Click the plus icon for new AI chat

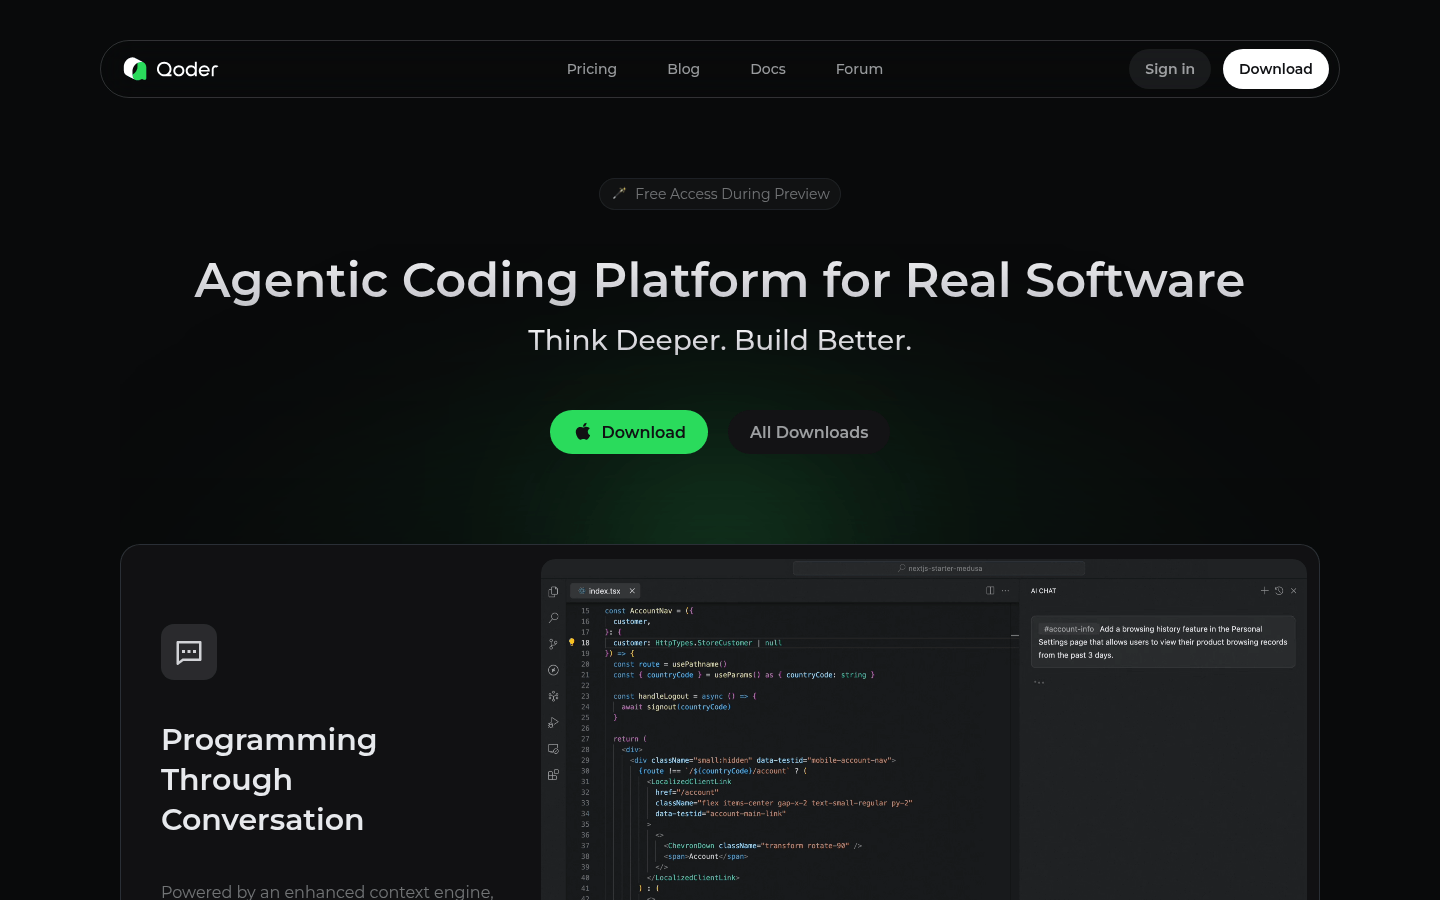pyautogui.click(x=1264, y=591)
